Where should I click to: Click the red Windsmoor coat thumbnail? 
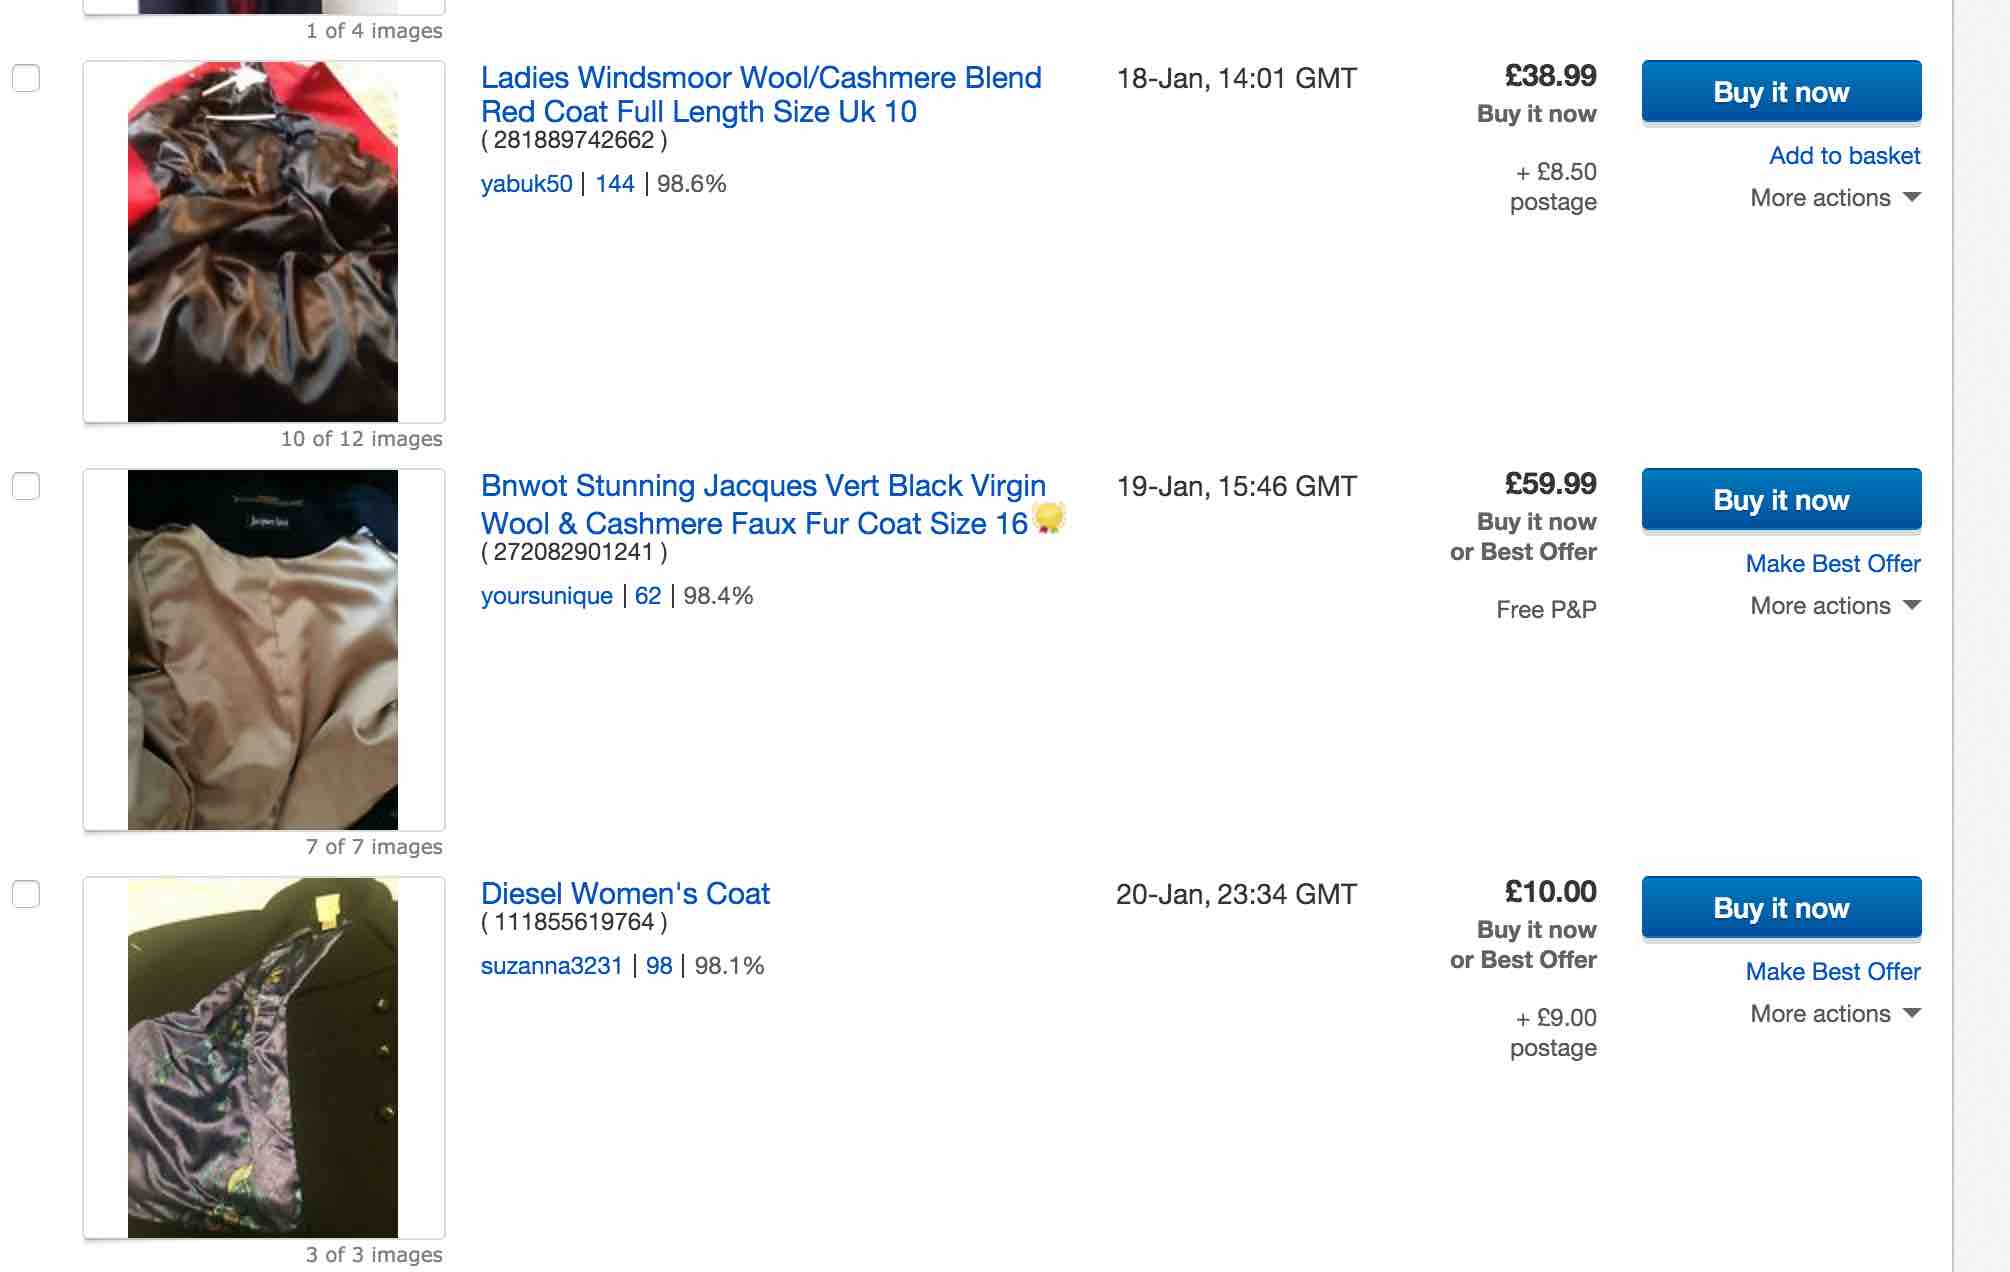[x=263, y=242]
